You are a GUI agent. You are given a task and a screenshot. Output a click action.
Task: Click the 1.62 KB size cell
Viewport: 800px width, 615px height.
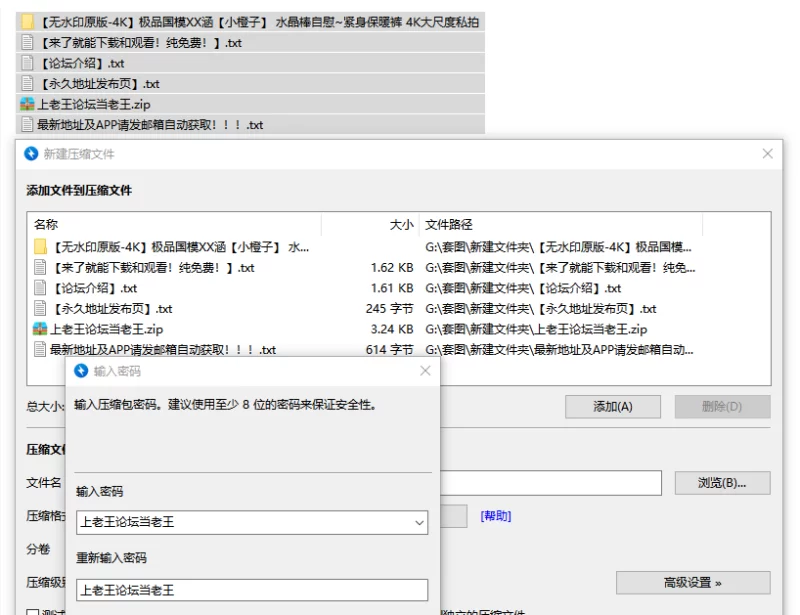click(392, 268)
